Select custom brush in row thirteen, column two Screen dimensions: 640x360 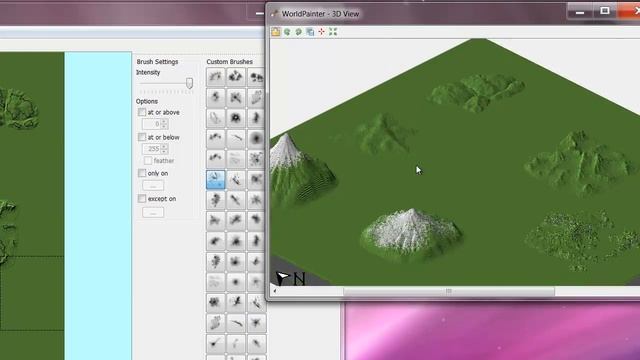[236, 323]
